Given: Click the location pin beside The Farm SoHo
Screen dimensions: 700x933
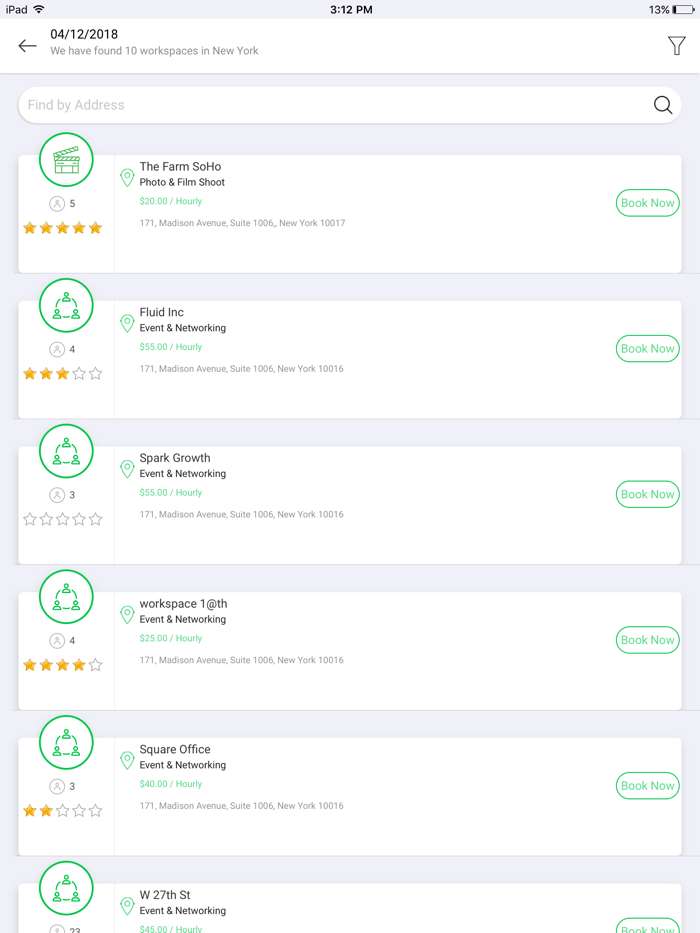Looking at the screenshot, I should pos(127,177).
